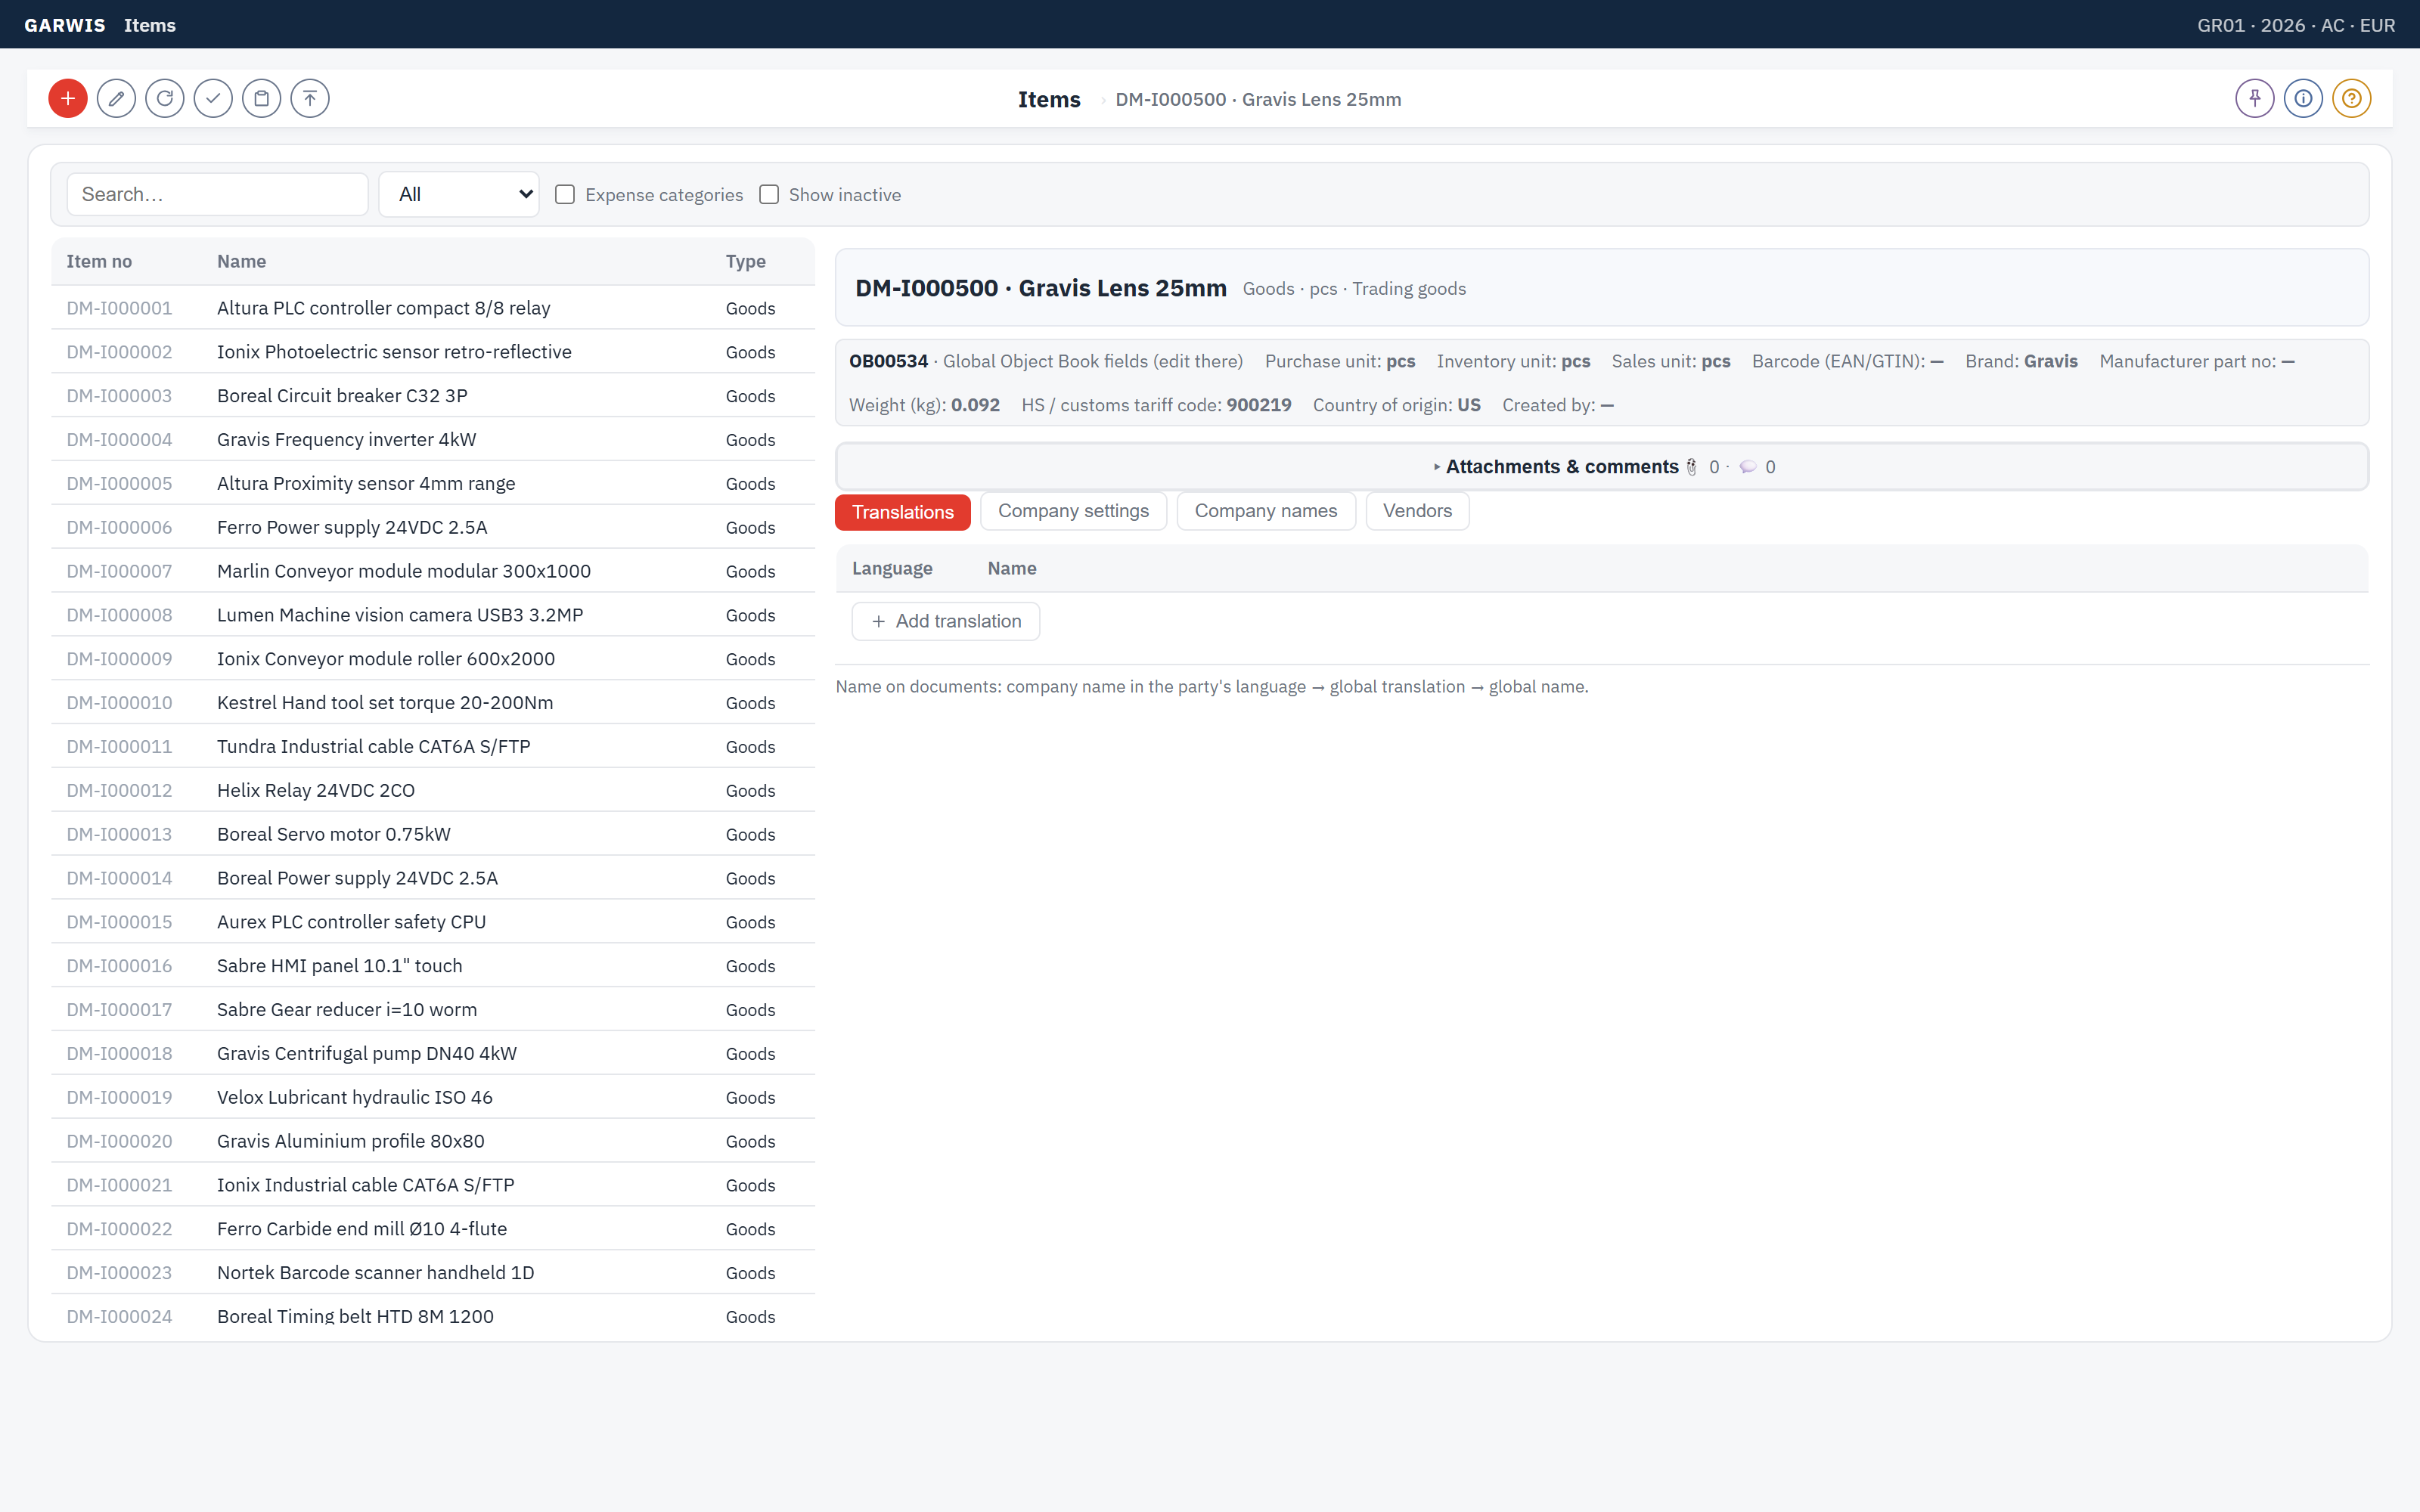Select Sabre HMI panel 10.1" touch
Image resolution: width=2420 pixels, height=1512 pixels.
click(x=433, y=966)
